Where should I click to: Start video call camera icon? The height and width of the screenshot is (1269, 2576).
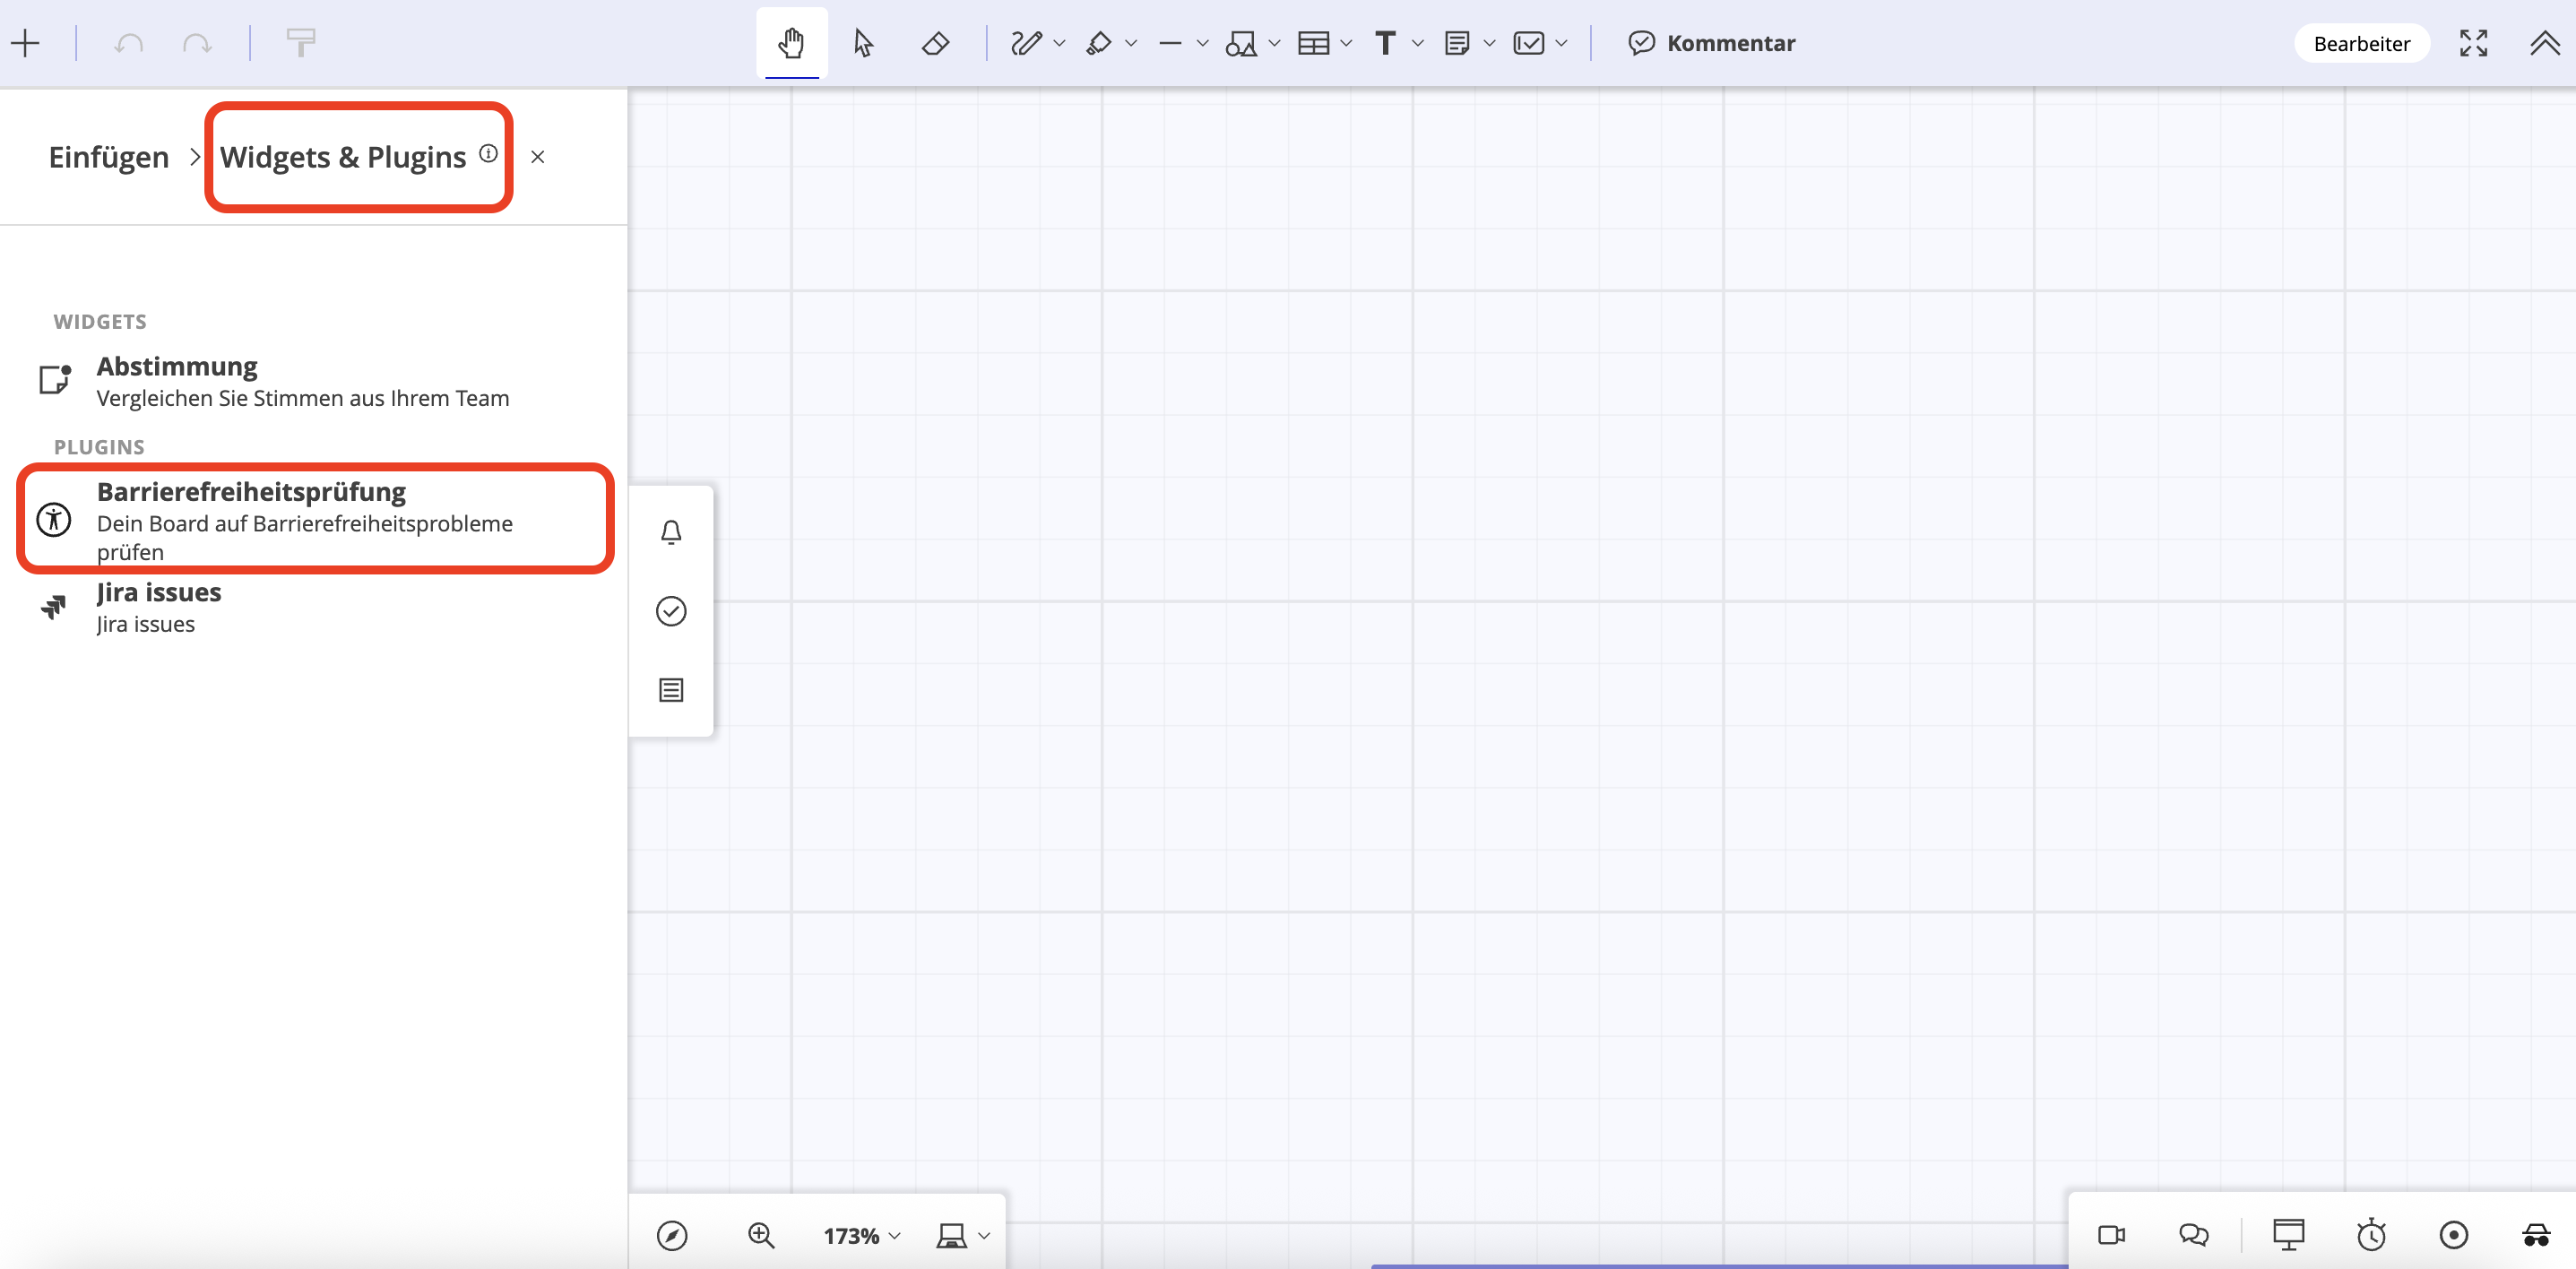[2111, 1235]
